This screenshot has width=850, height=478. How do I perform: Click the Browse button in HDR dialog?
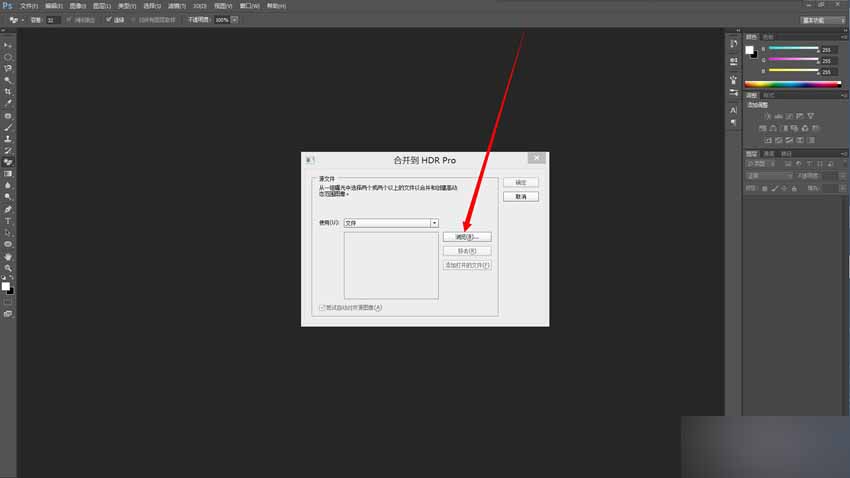click(x=467, y=237)
